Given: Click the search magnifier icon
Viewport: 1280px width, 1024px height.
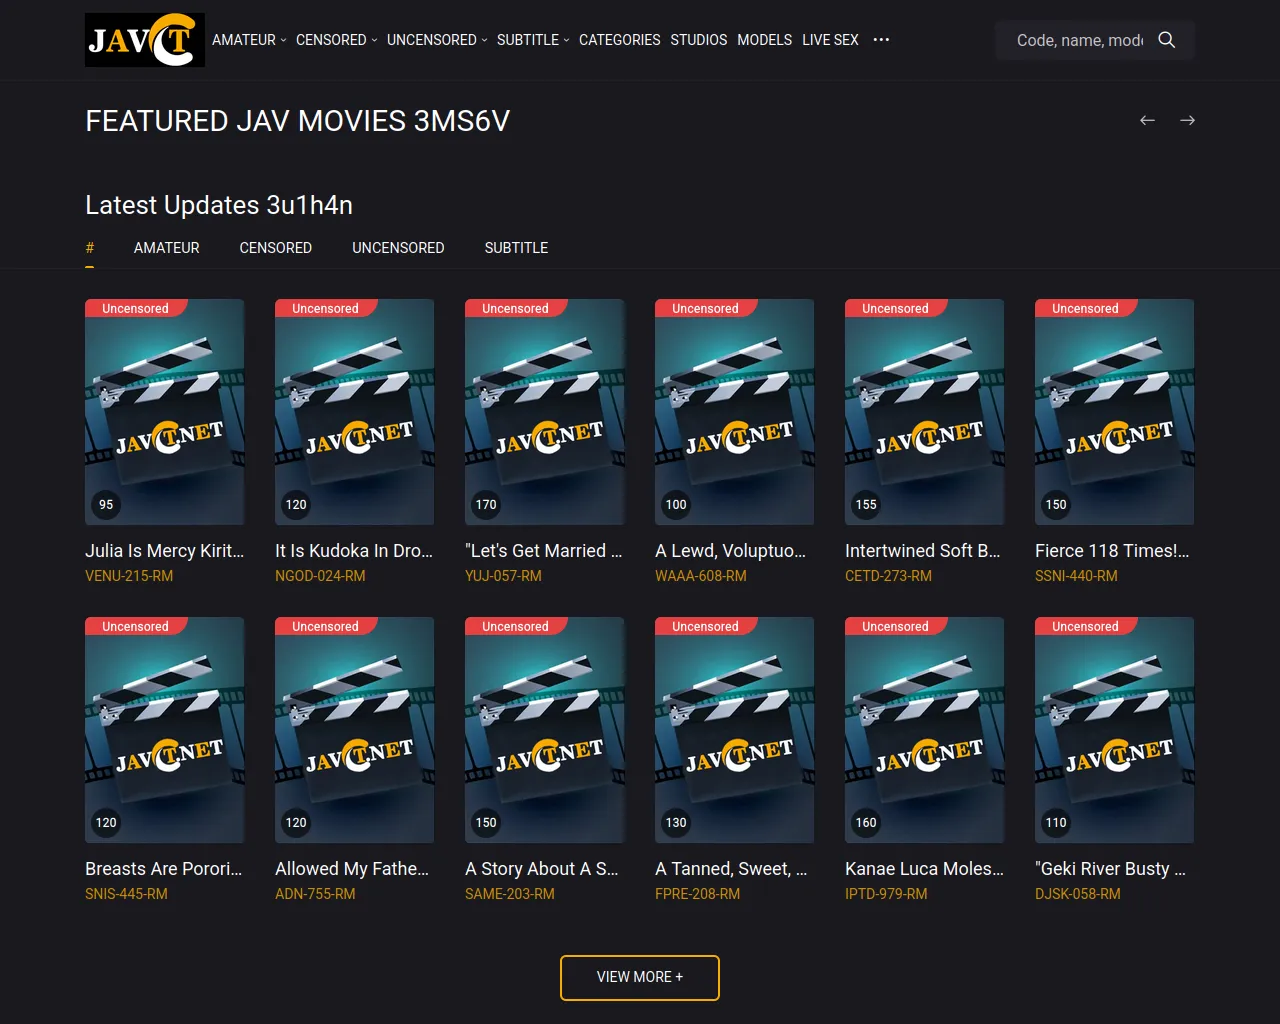Looking at the screenshot, I should [x=1166, y=40].
